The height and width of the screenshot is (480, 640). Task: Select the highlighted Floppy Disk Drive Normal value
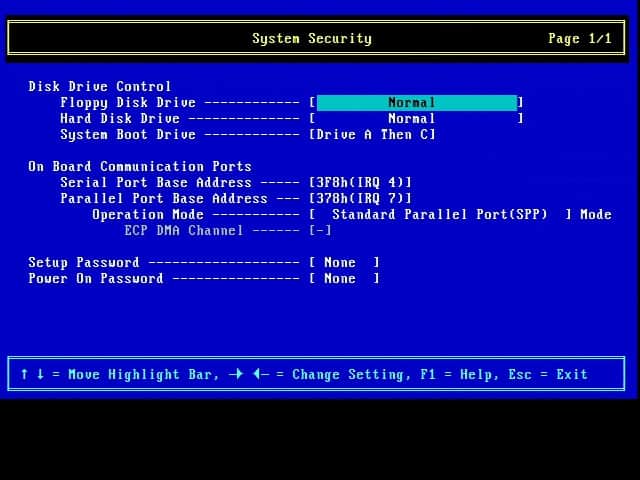(417, 102)
